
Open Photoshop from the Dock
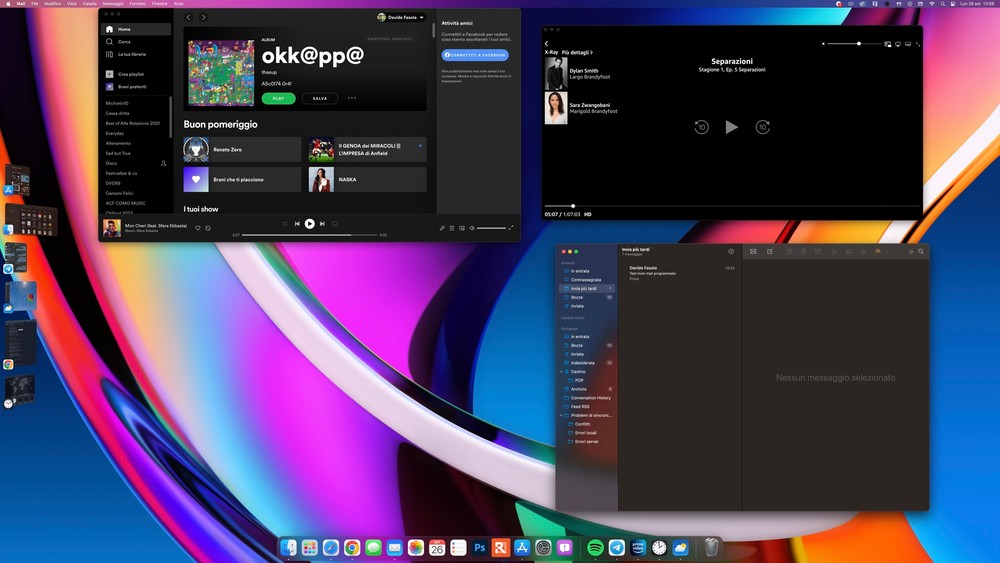point(480,548)
